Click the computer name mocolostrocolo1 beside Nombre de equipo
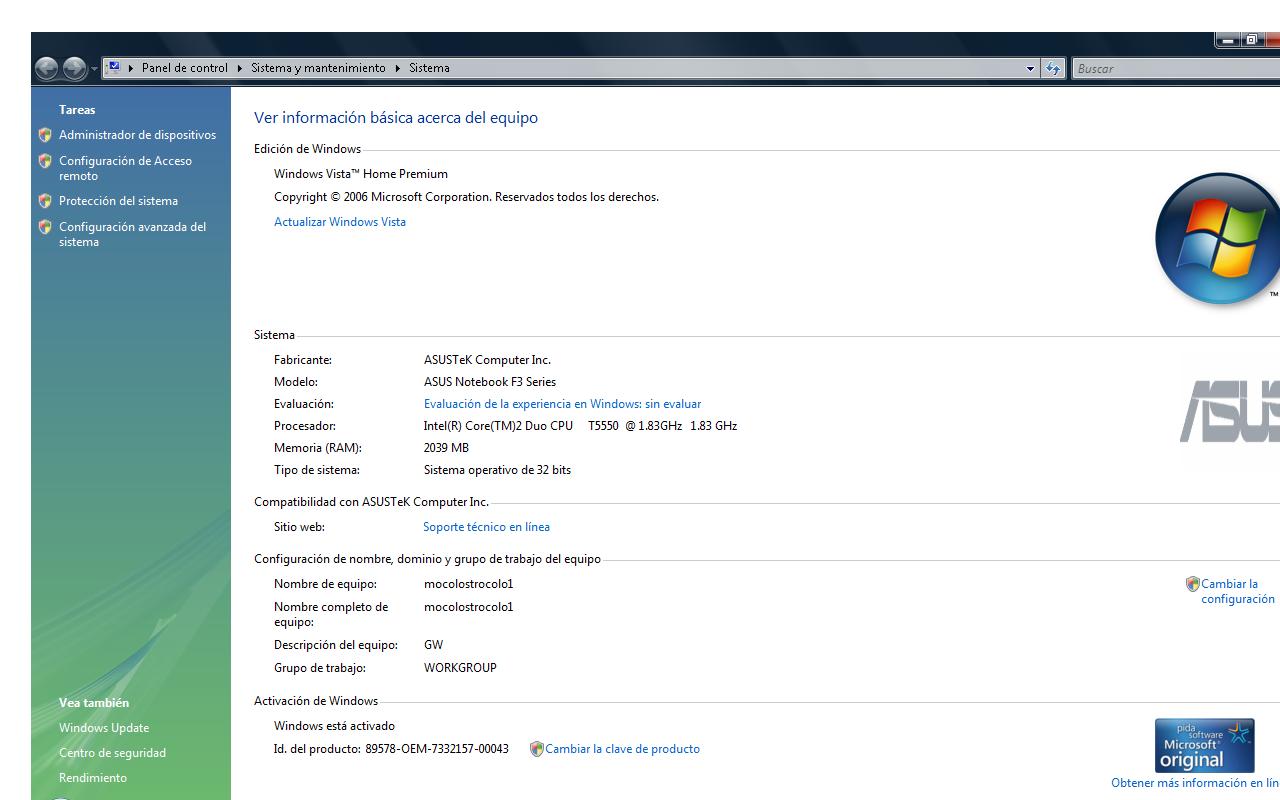1280x800 pixels. point(468,584)
